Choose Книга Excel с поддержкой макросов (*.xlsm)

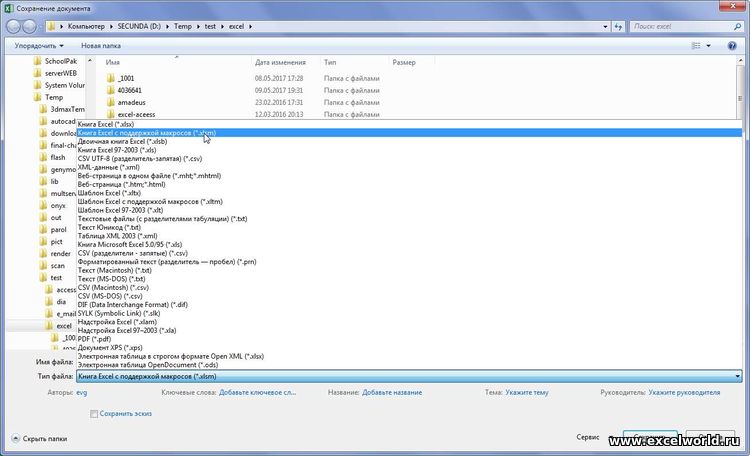coord(409,133)
